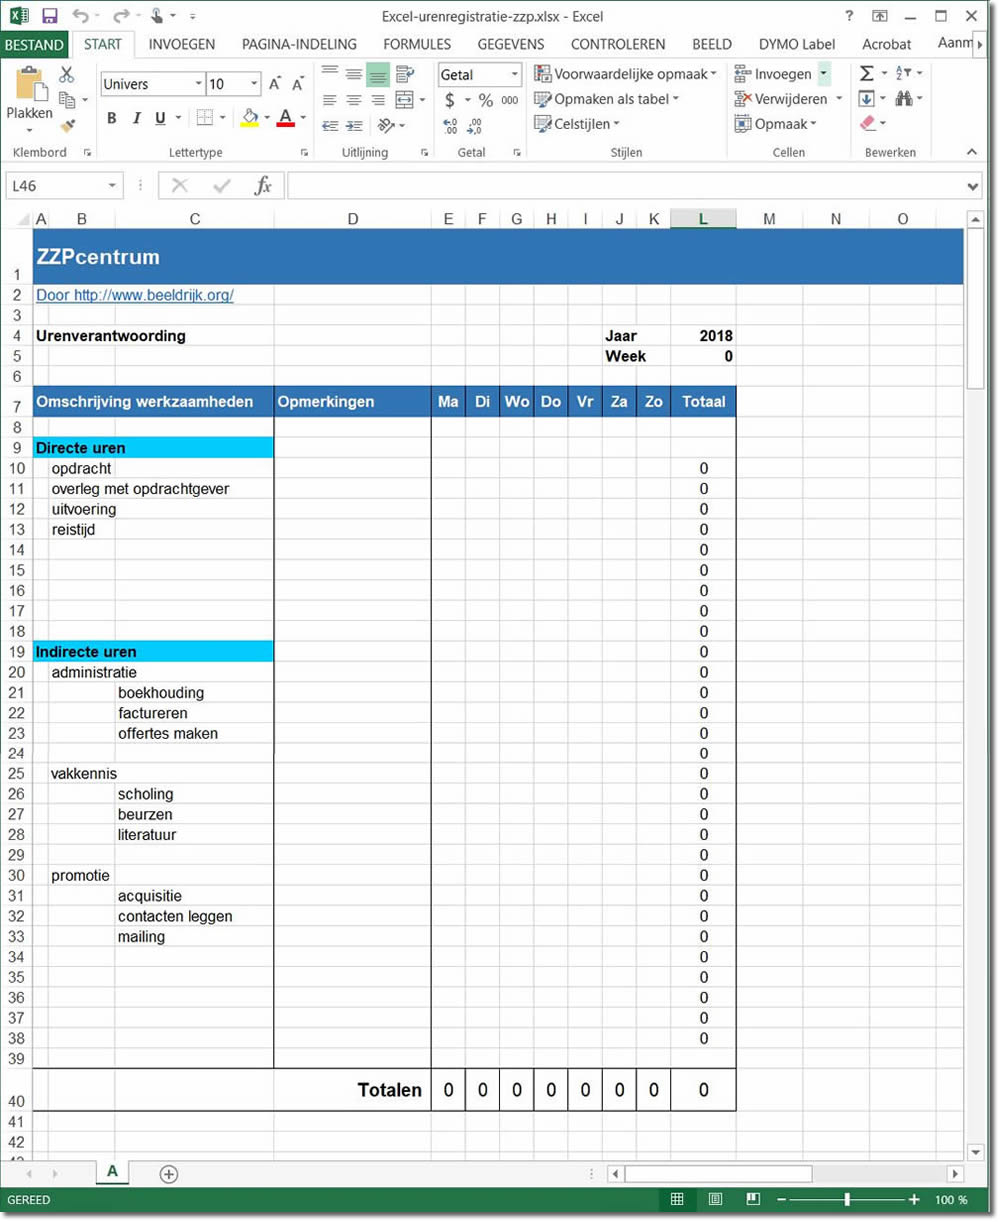The height and width of the screenshot is (1222, 1000).
Task: Open the Name Box dropdown arrow
Action: [112, 185]
